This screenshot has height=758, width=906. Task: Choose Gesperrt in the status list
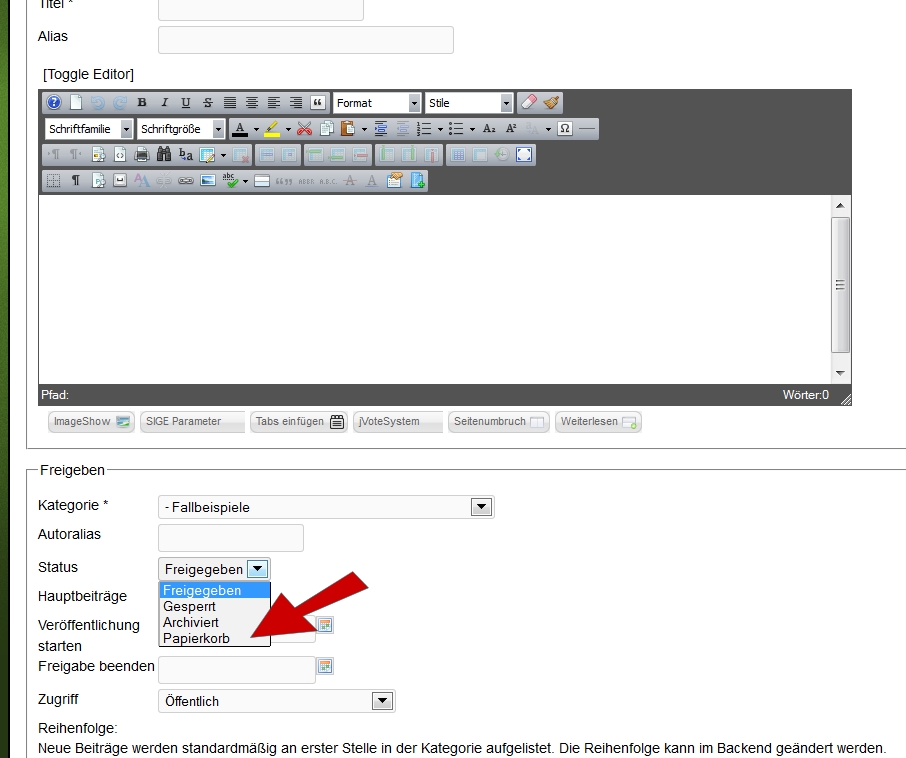tap(189, 606)
